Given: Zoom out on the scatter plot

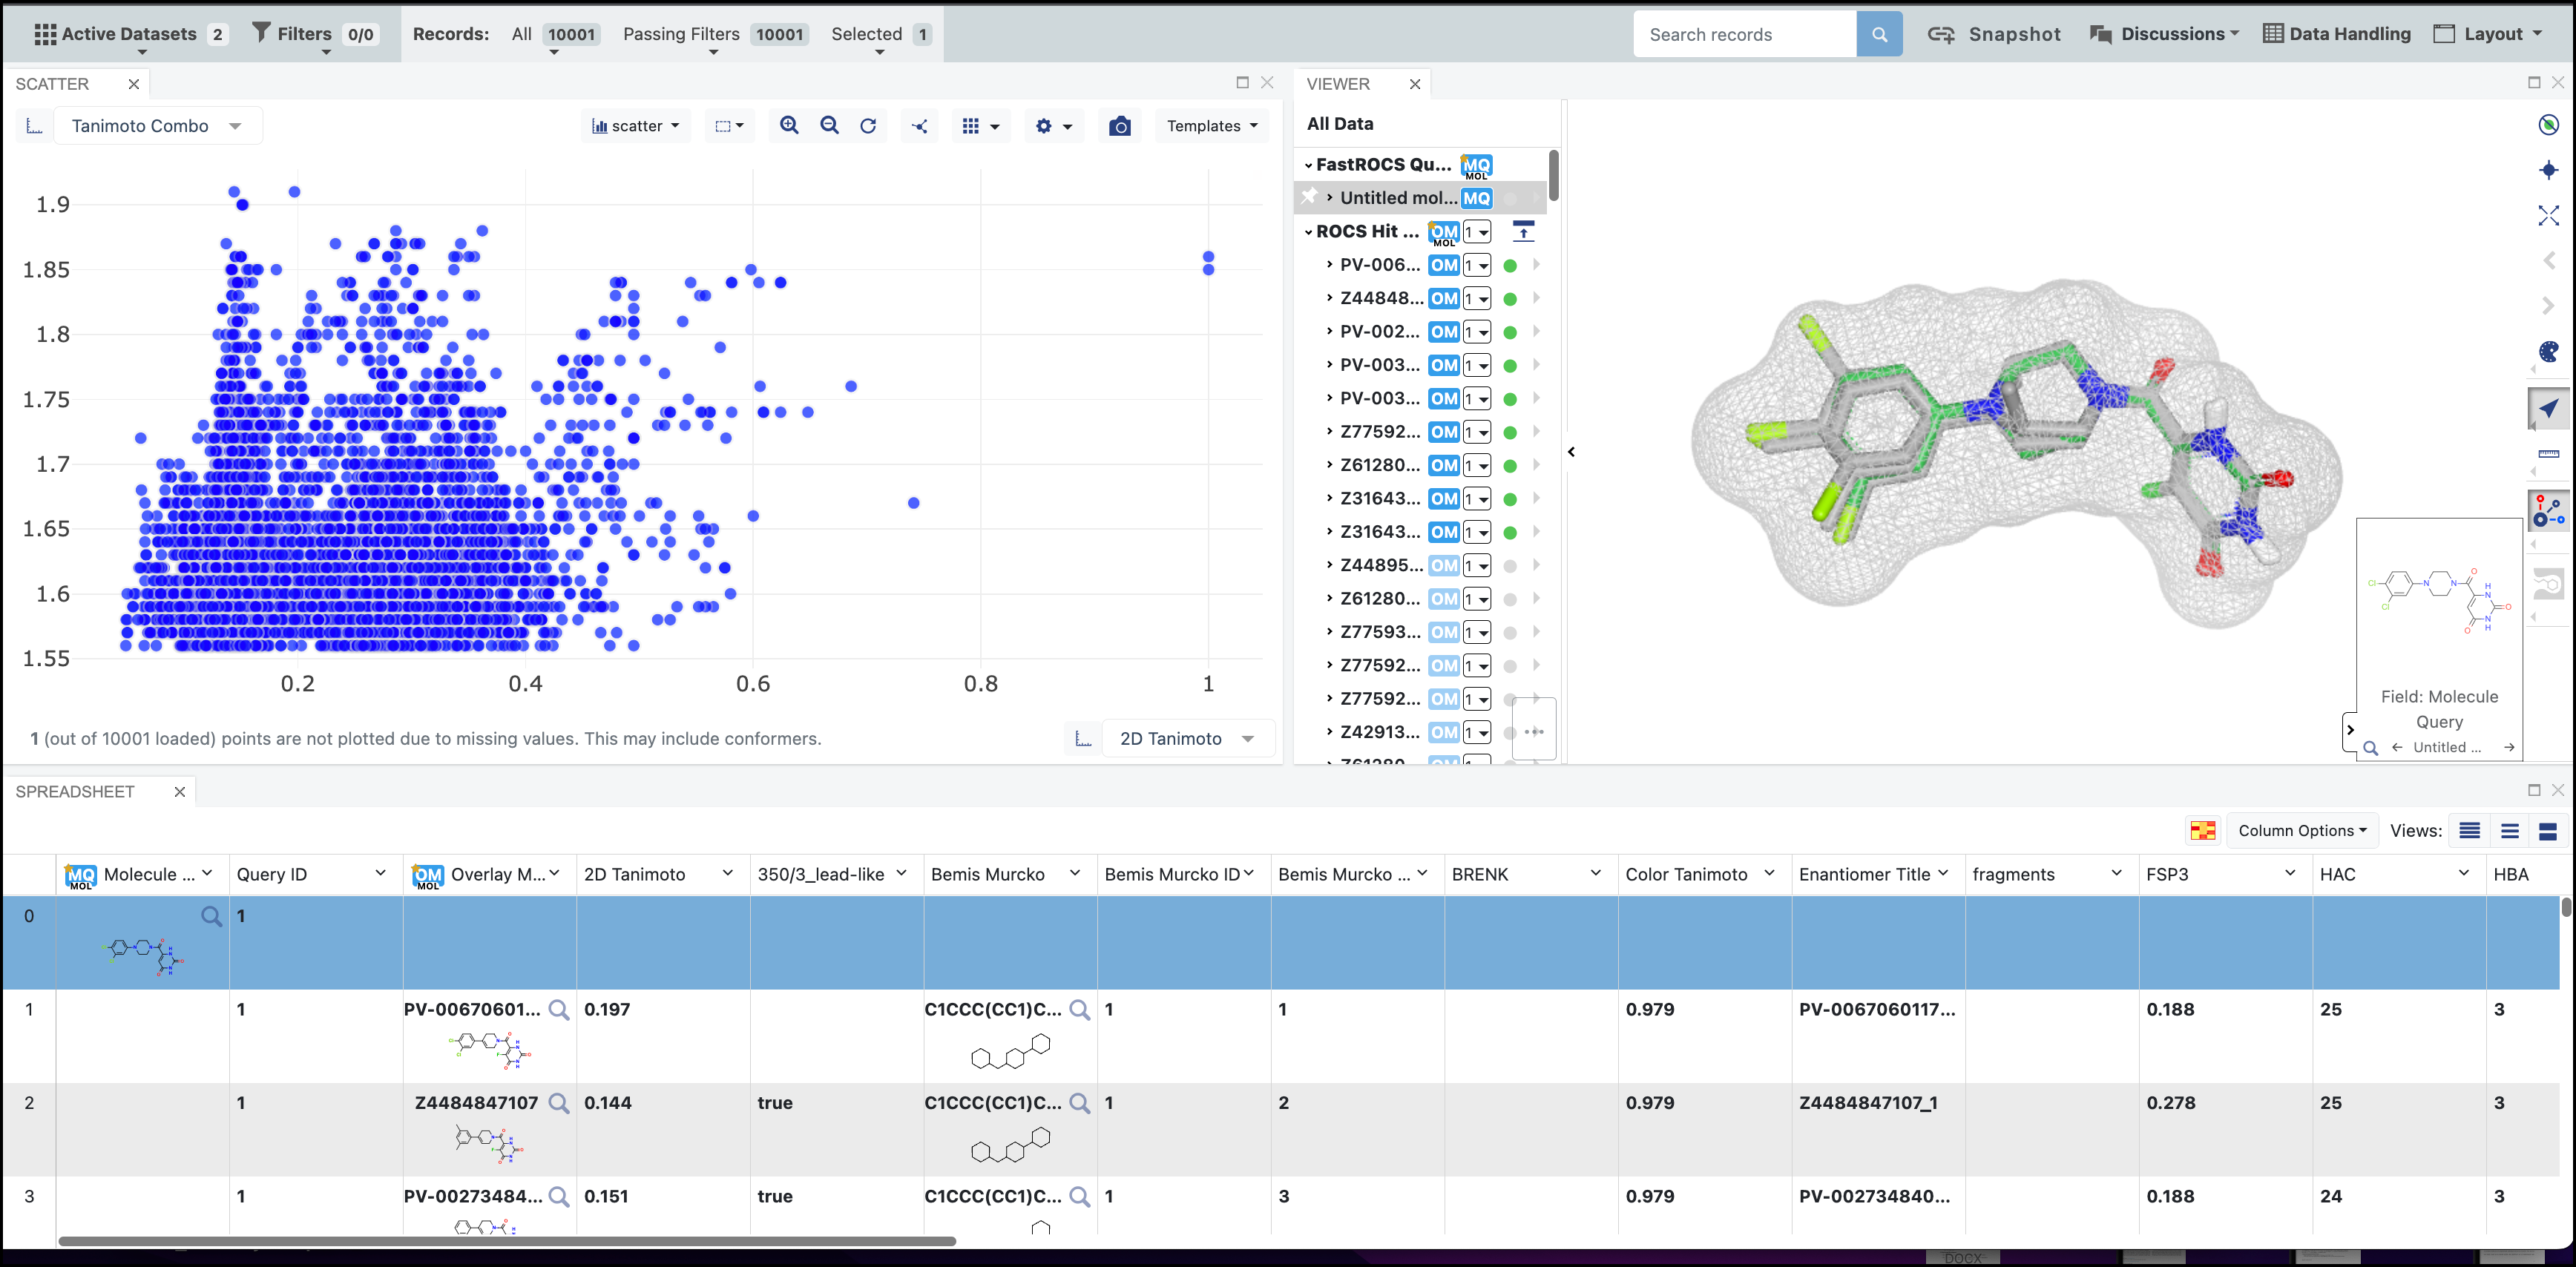Looking at the screenshot, I should 829,125.
